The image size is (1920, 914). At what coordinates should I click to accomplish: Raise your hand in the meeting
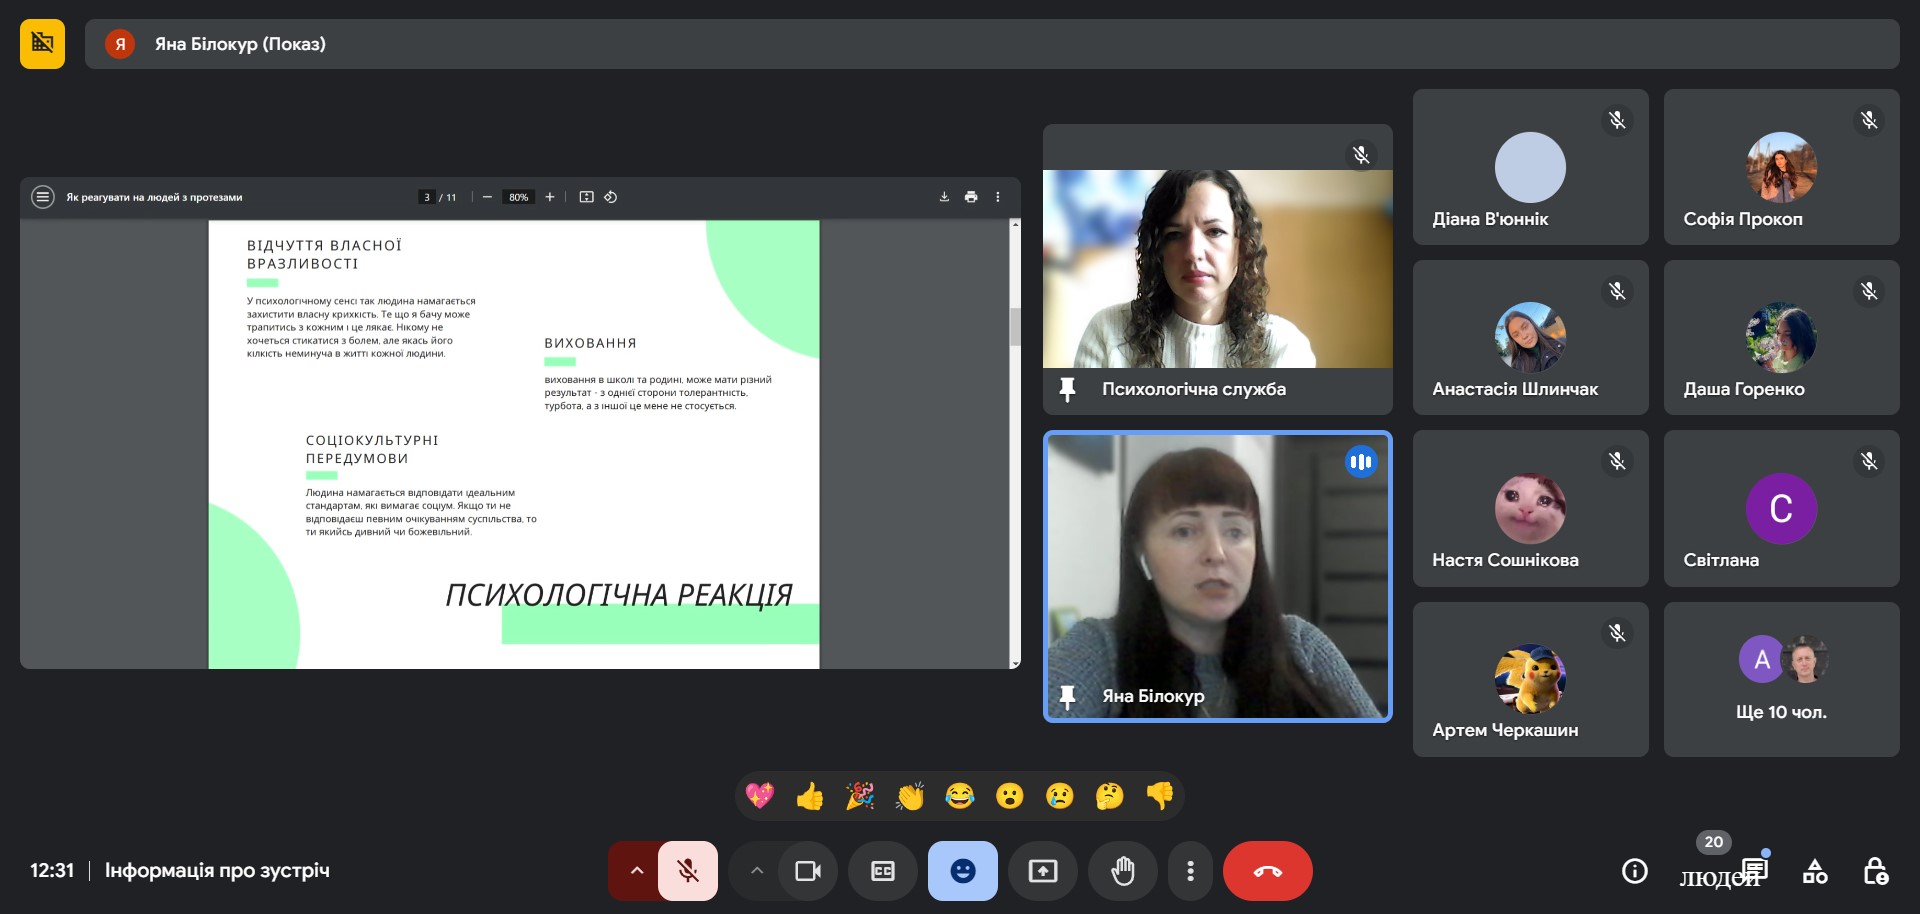(x=1122, y=871)
